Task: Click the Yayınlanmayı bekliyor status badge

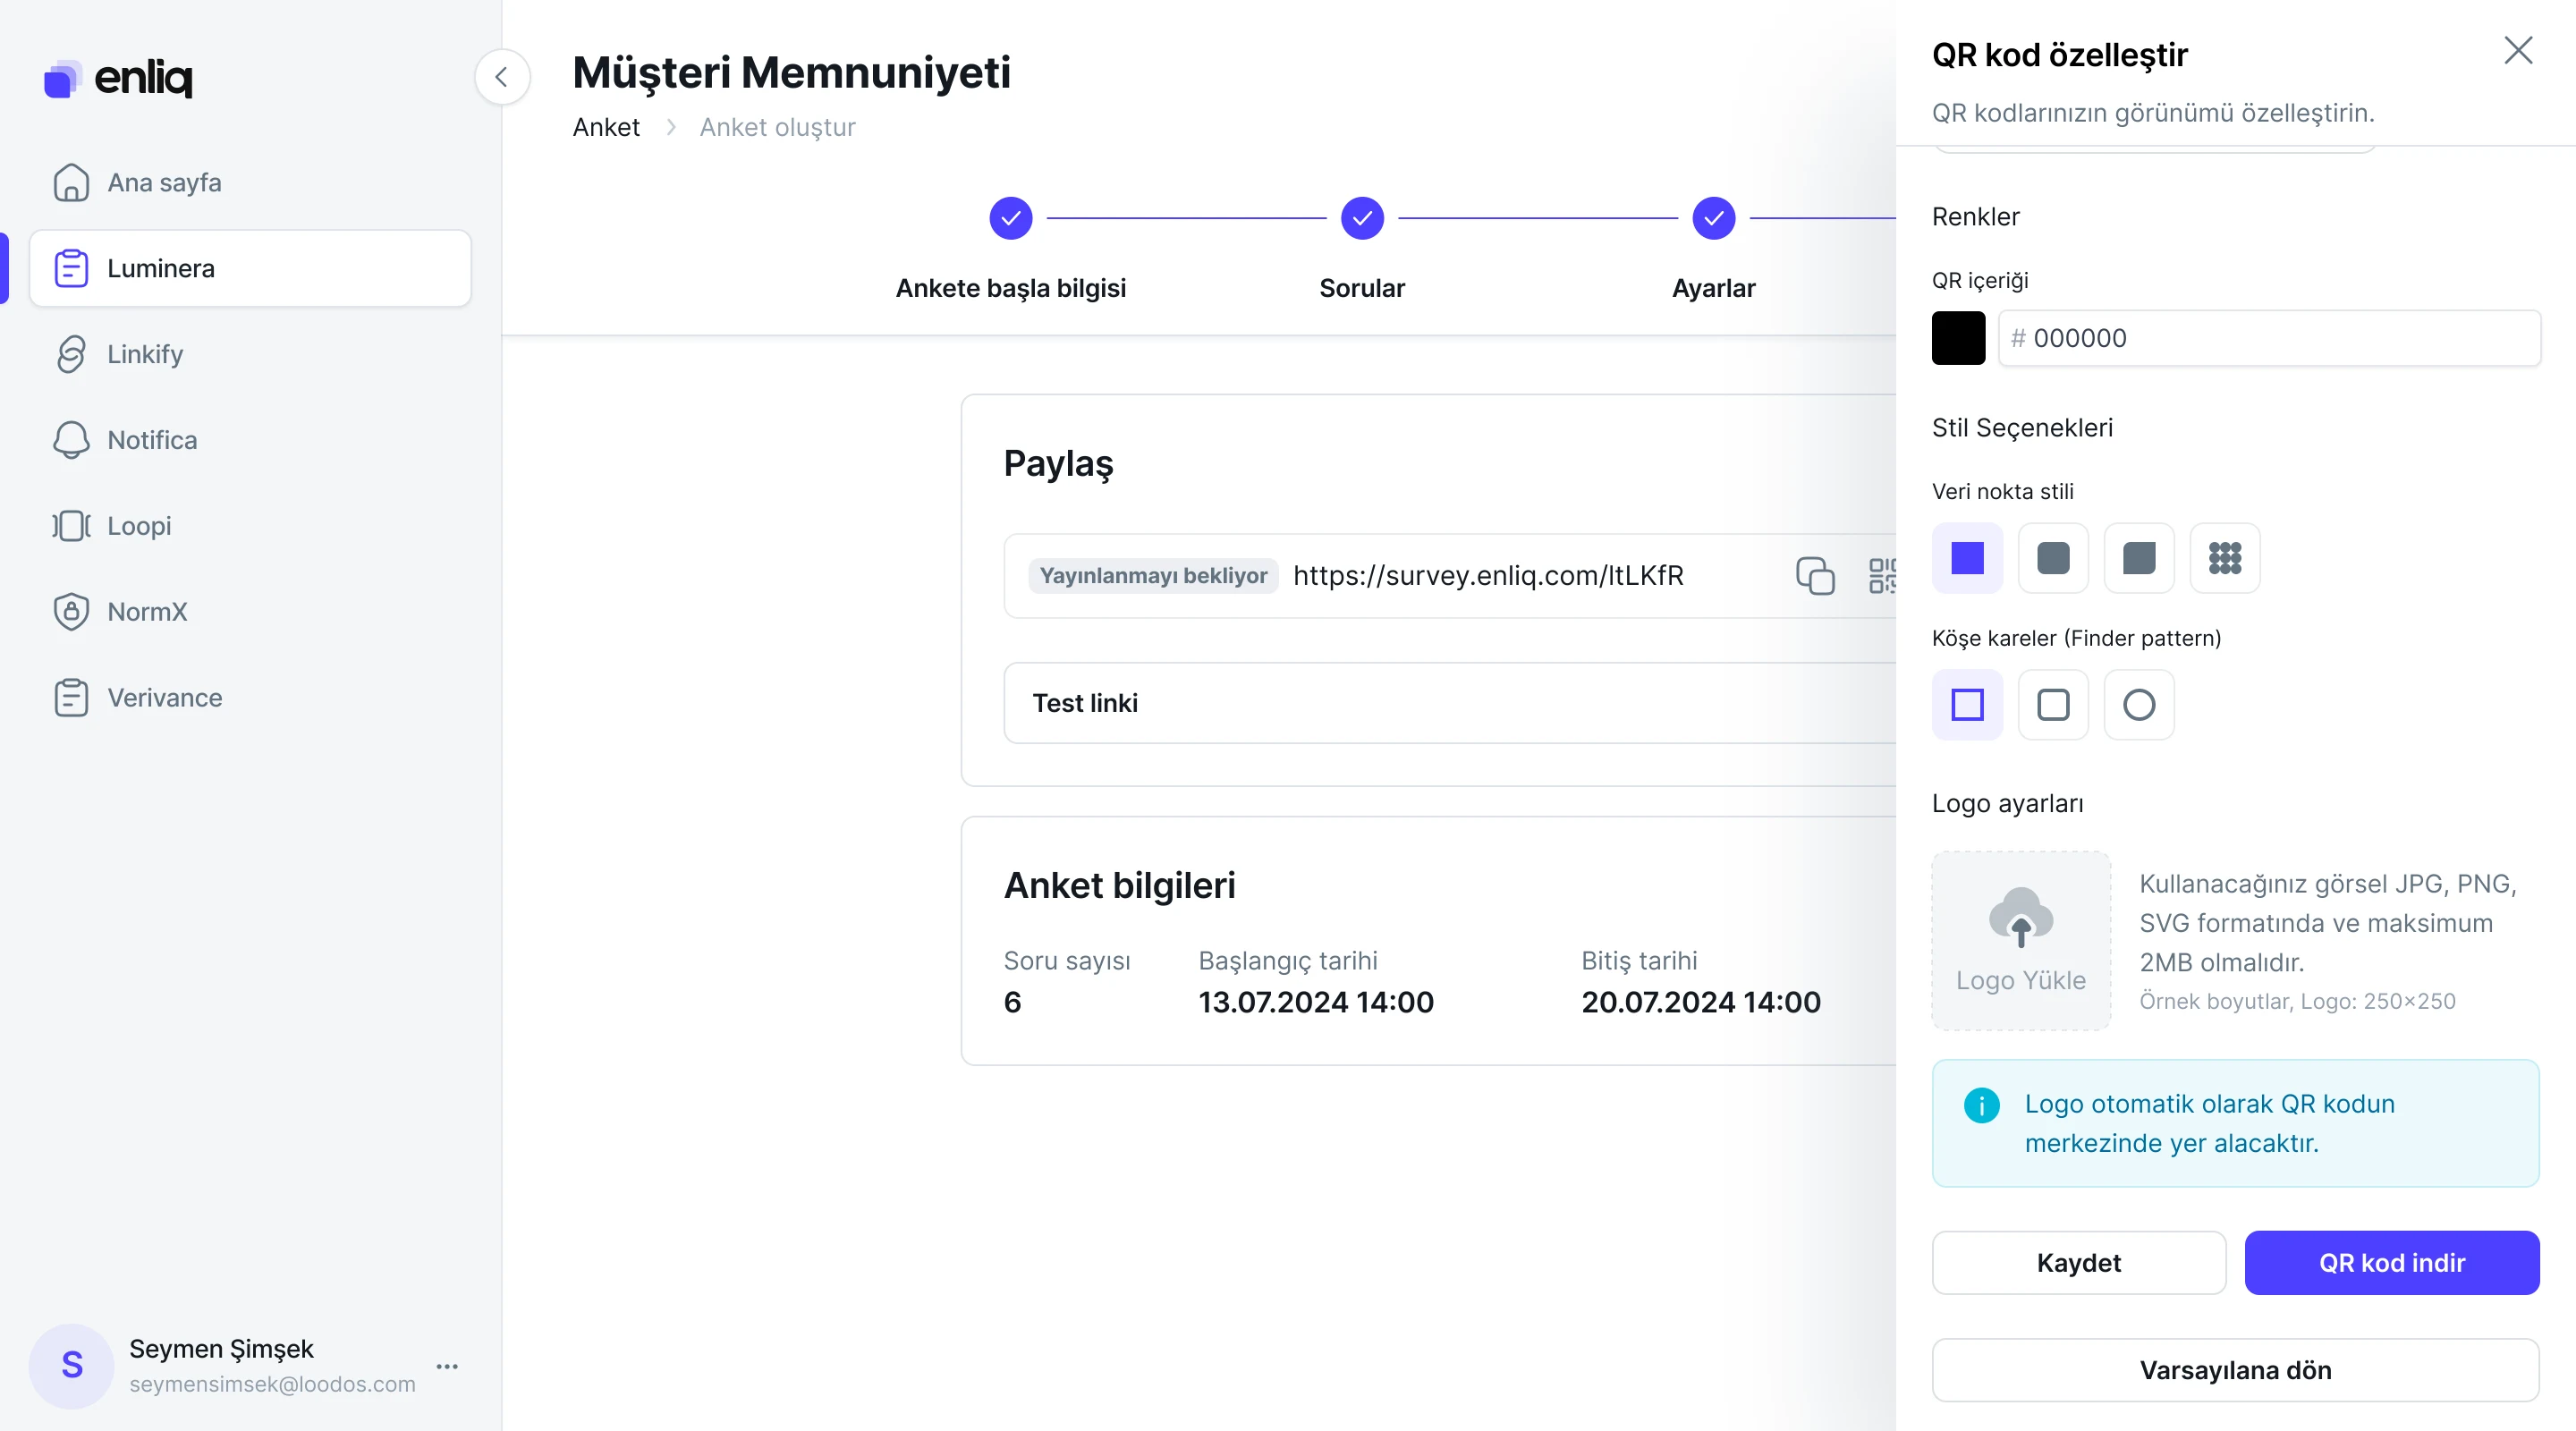Action: point(1153,576)
